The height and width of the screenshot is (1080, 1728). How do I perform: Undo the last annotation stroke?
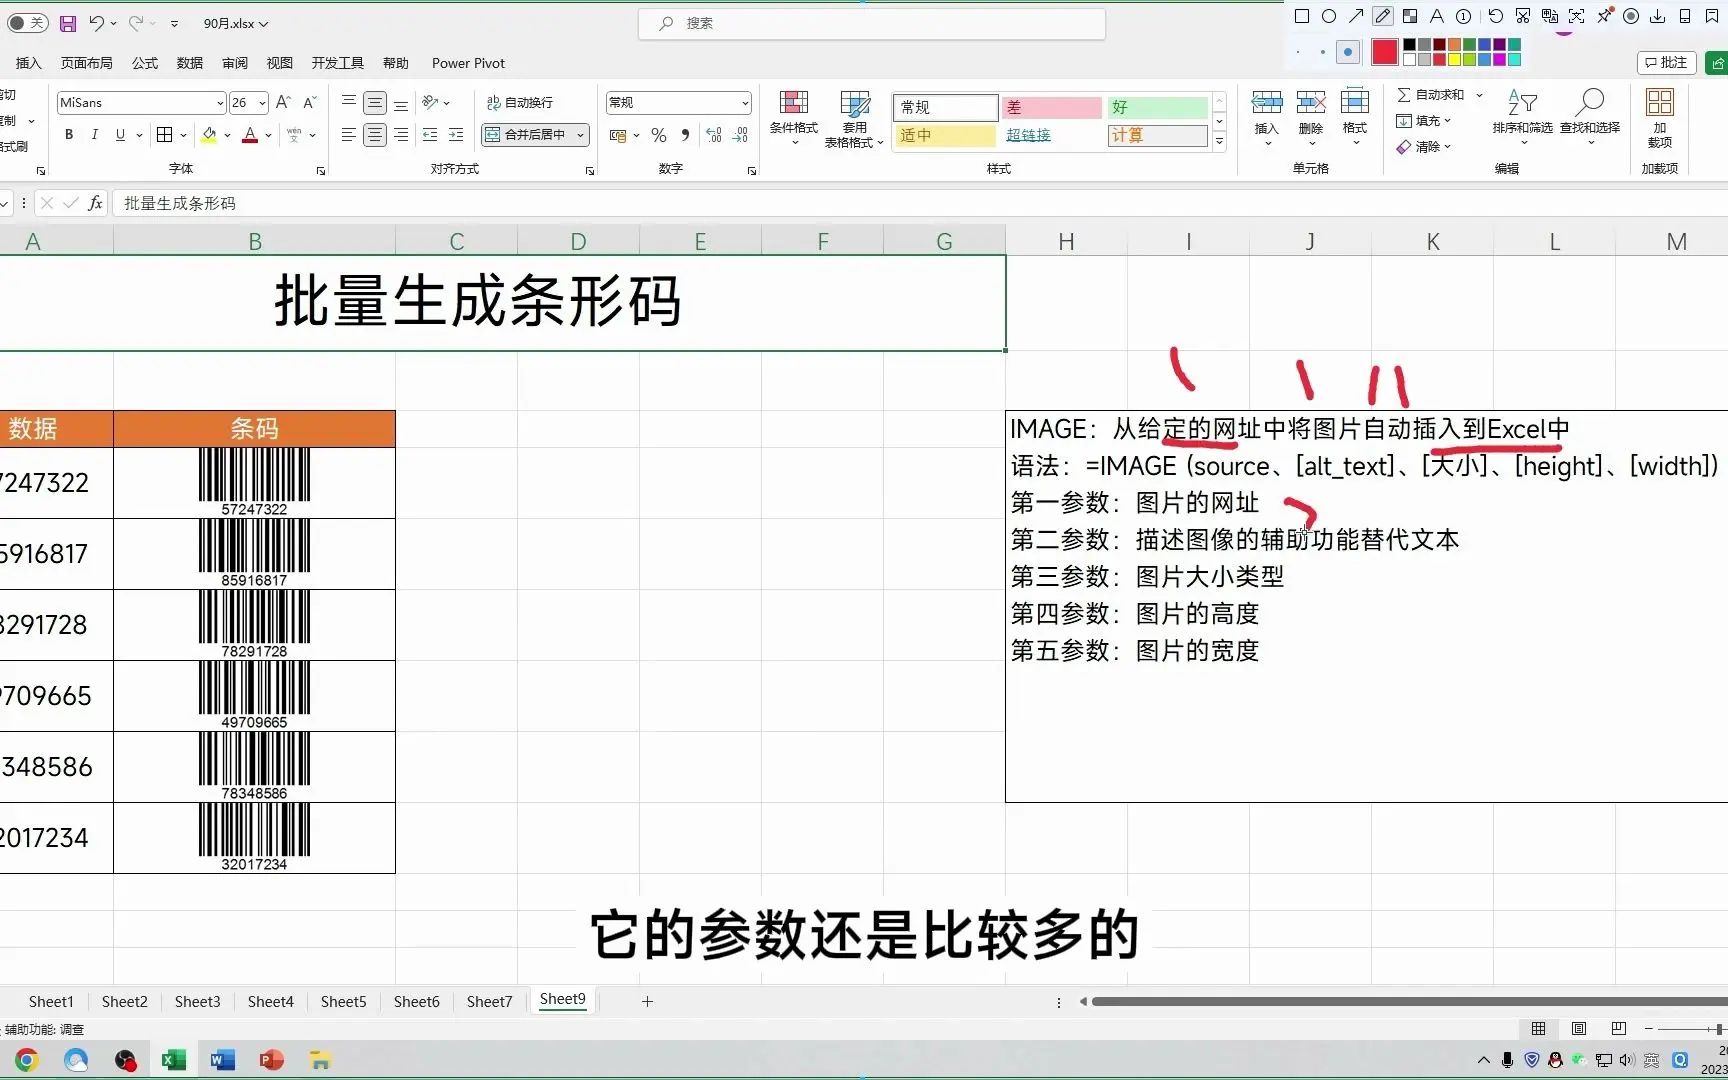coord(1495,16)
